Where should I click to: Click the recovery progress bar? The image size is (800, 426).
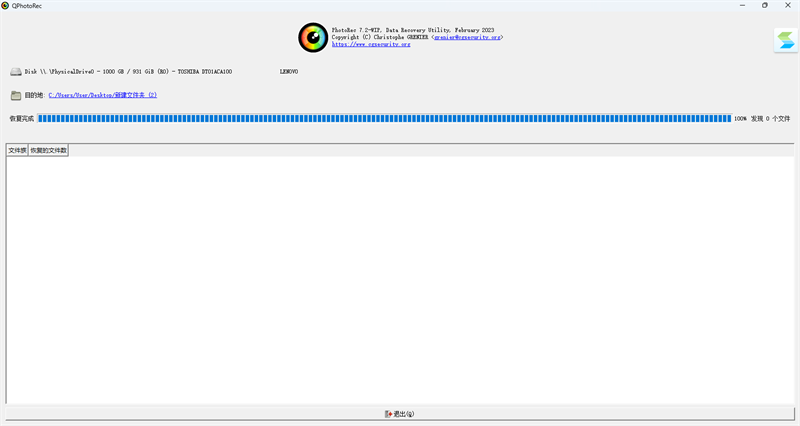tap(385, 118)
